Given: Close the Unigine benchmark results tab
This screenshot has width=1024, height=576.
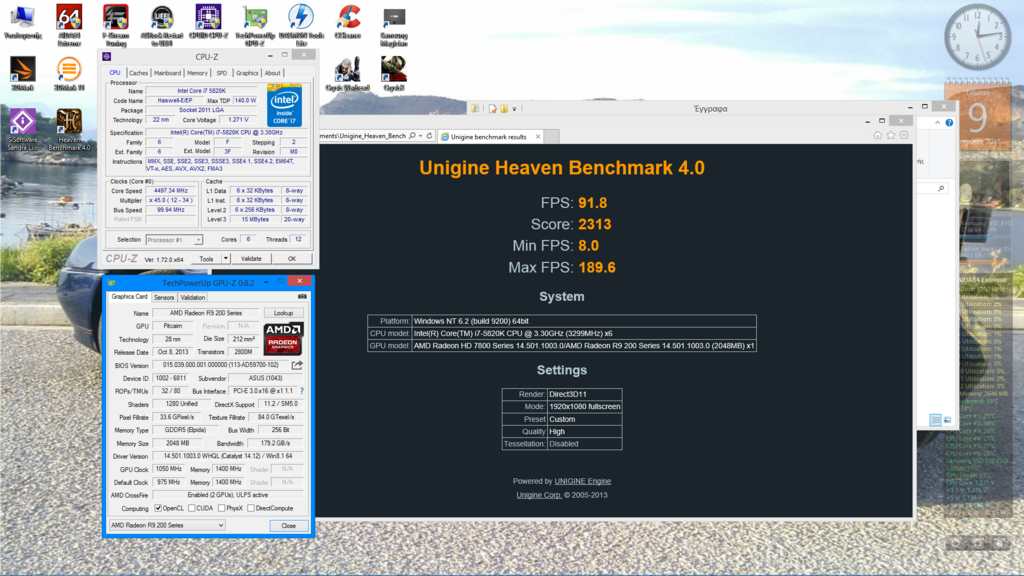Looking at the screenshot, I should point(537,136).
